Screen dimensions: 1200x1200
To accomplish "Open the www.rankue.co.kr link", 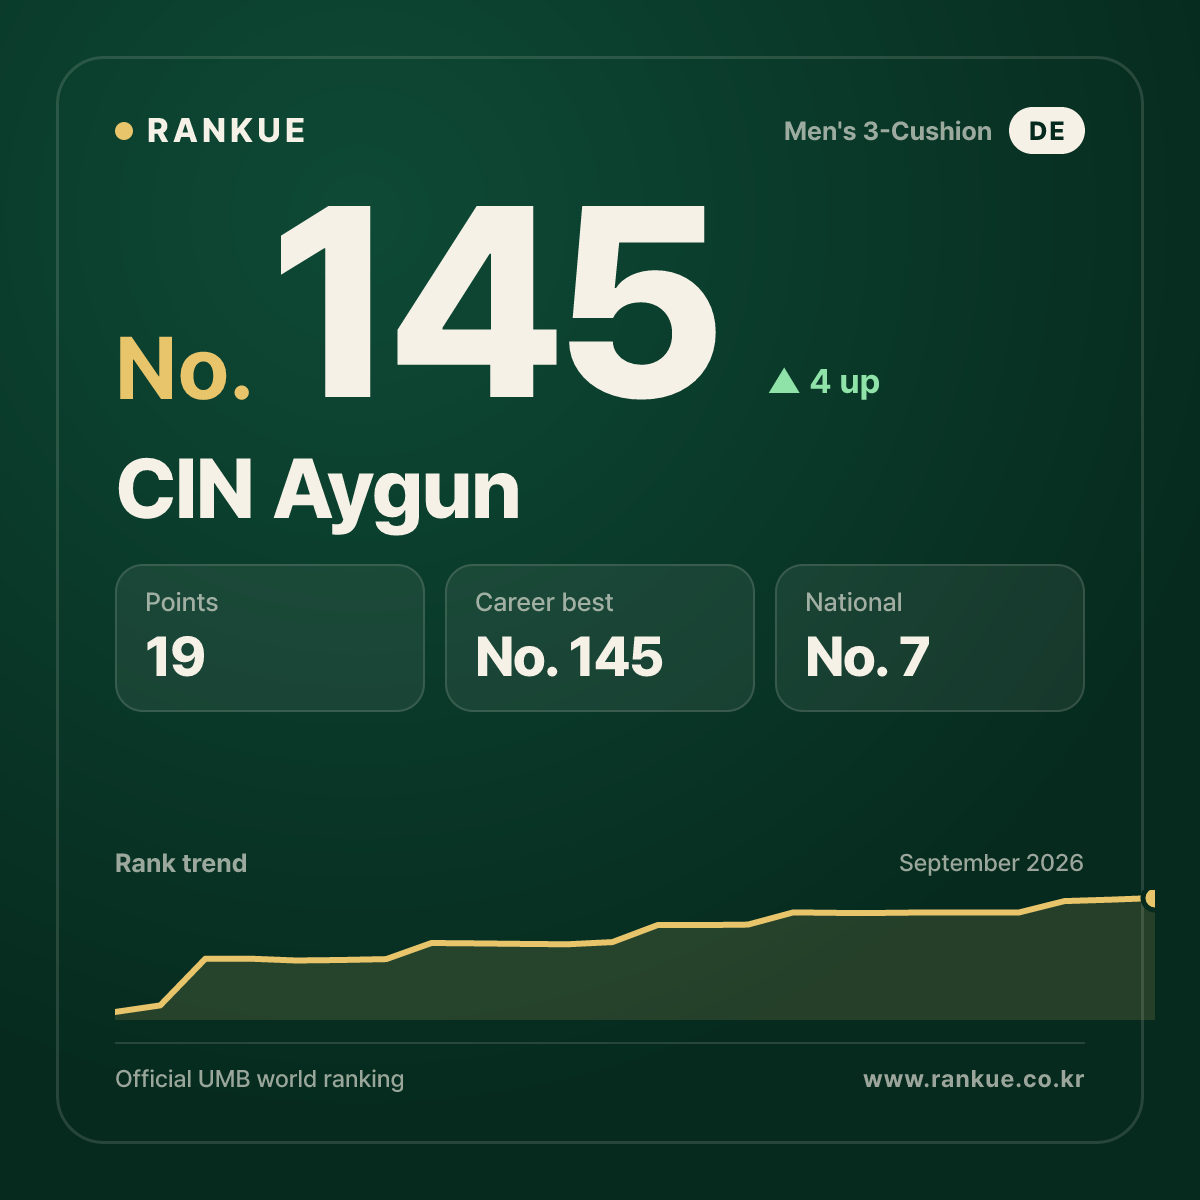I will tap(973, 1079).
